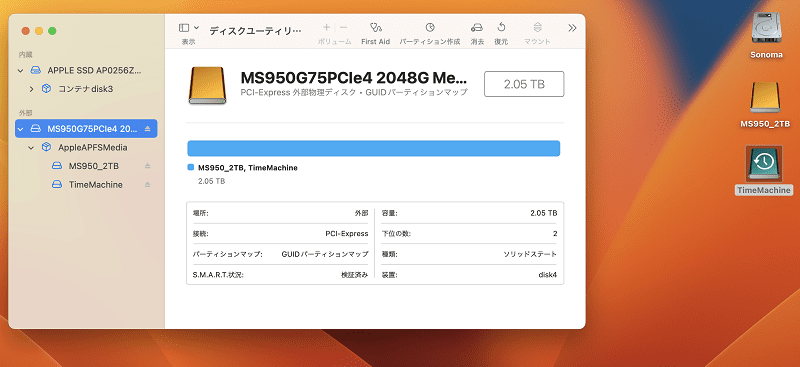Click the add volume plus icon
Viewport: 800px width, 367px height.
pos(327,28)
